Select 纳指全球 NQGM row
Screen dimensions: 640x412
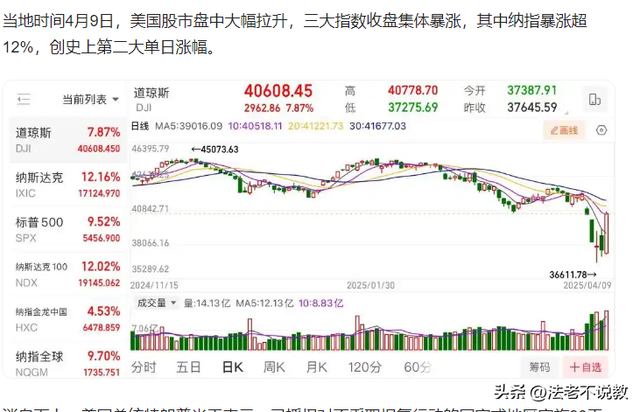(68, 363)
